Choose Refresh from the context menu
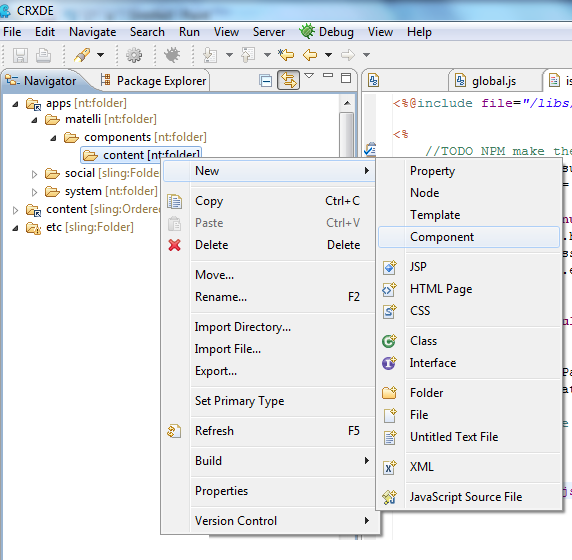 coord(268,430)
